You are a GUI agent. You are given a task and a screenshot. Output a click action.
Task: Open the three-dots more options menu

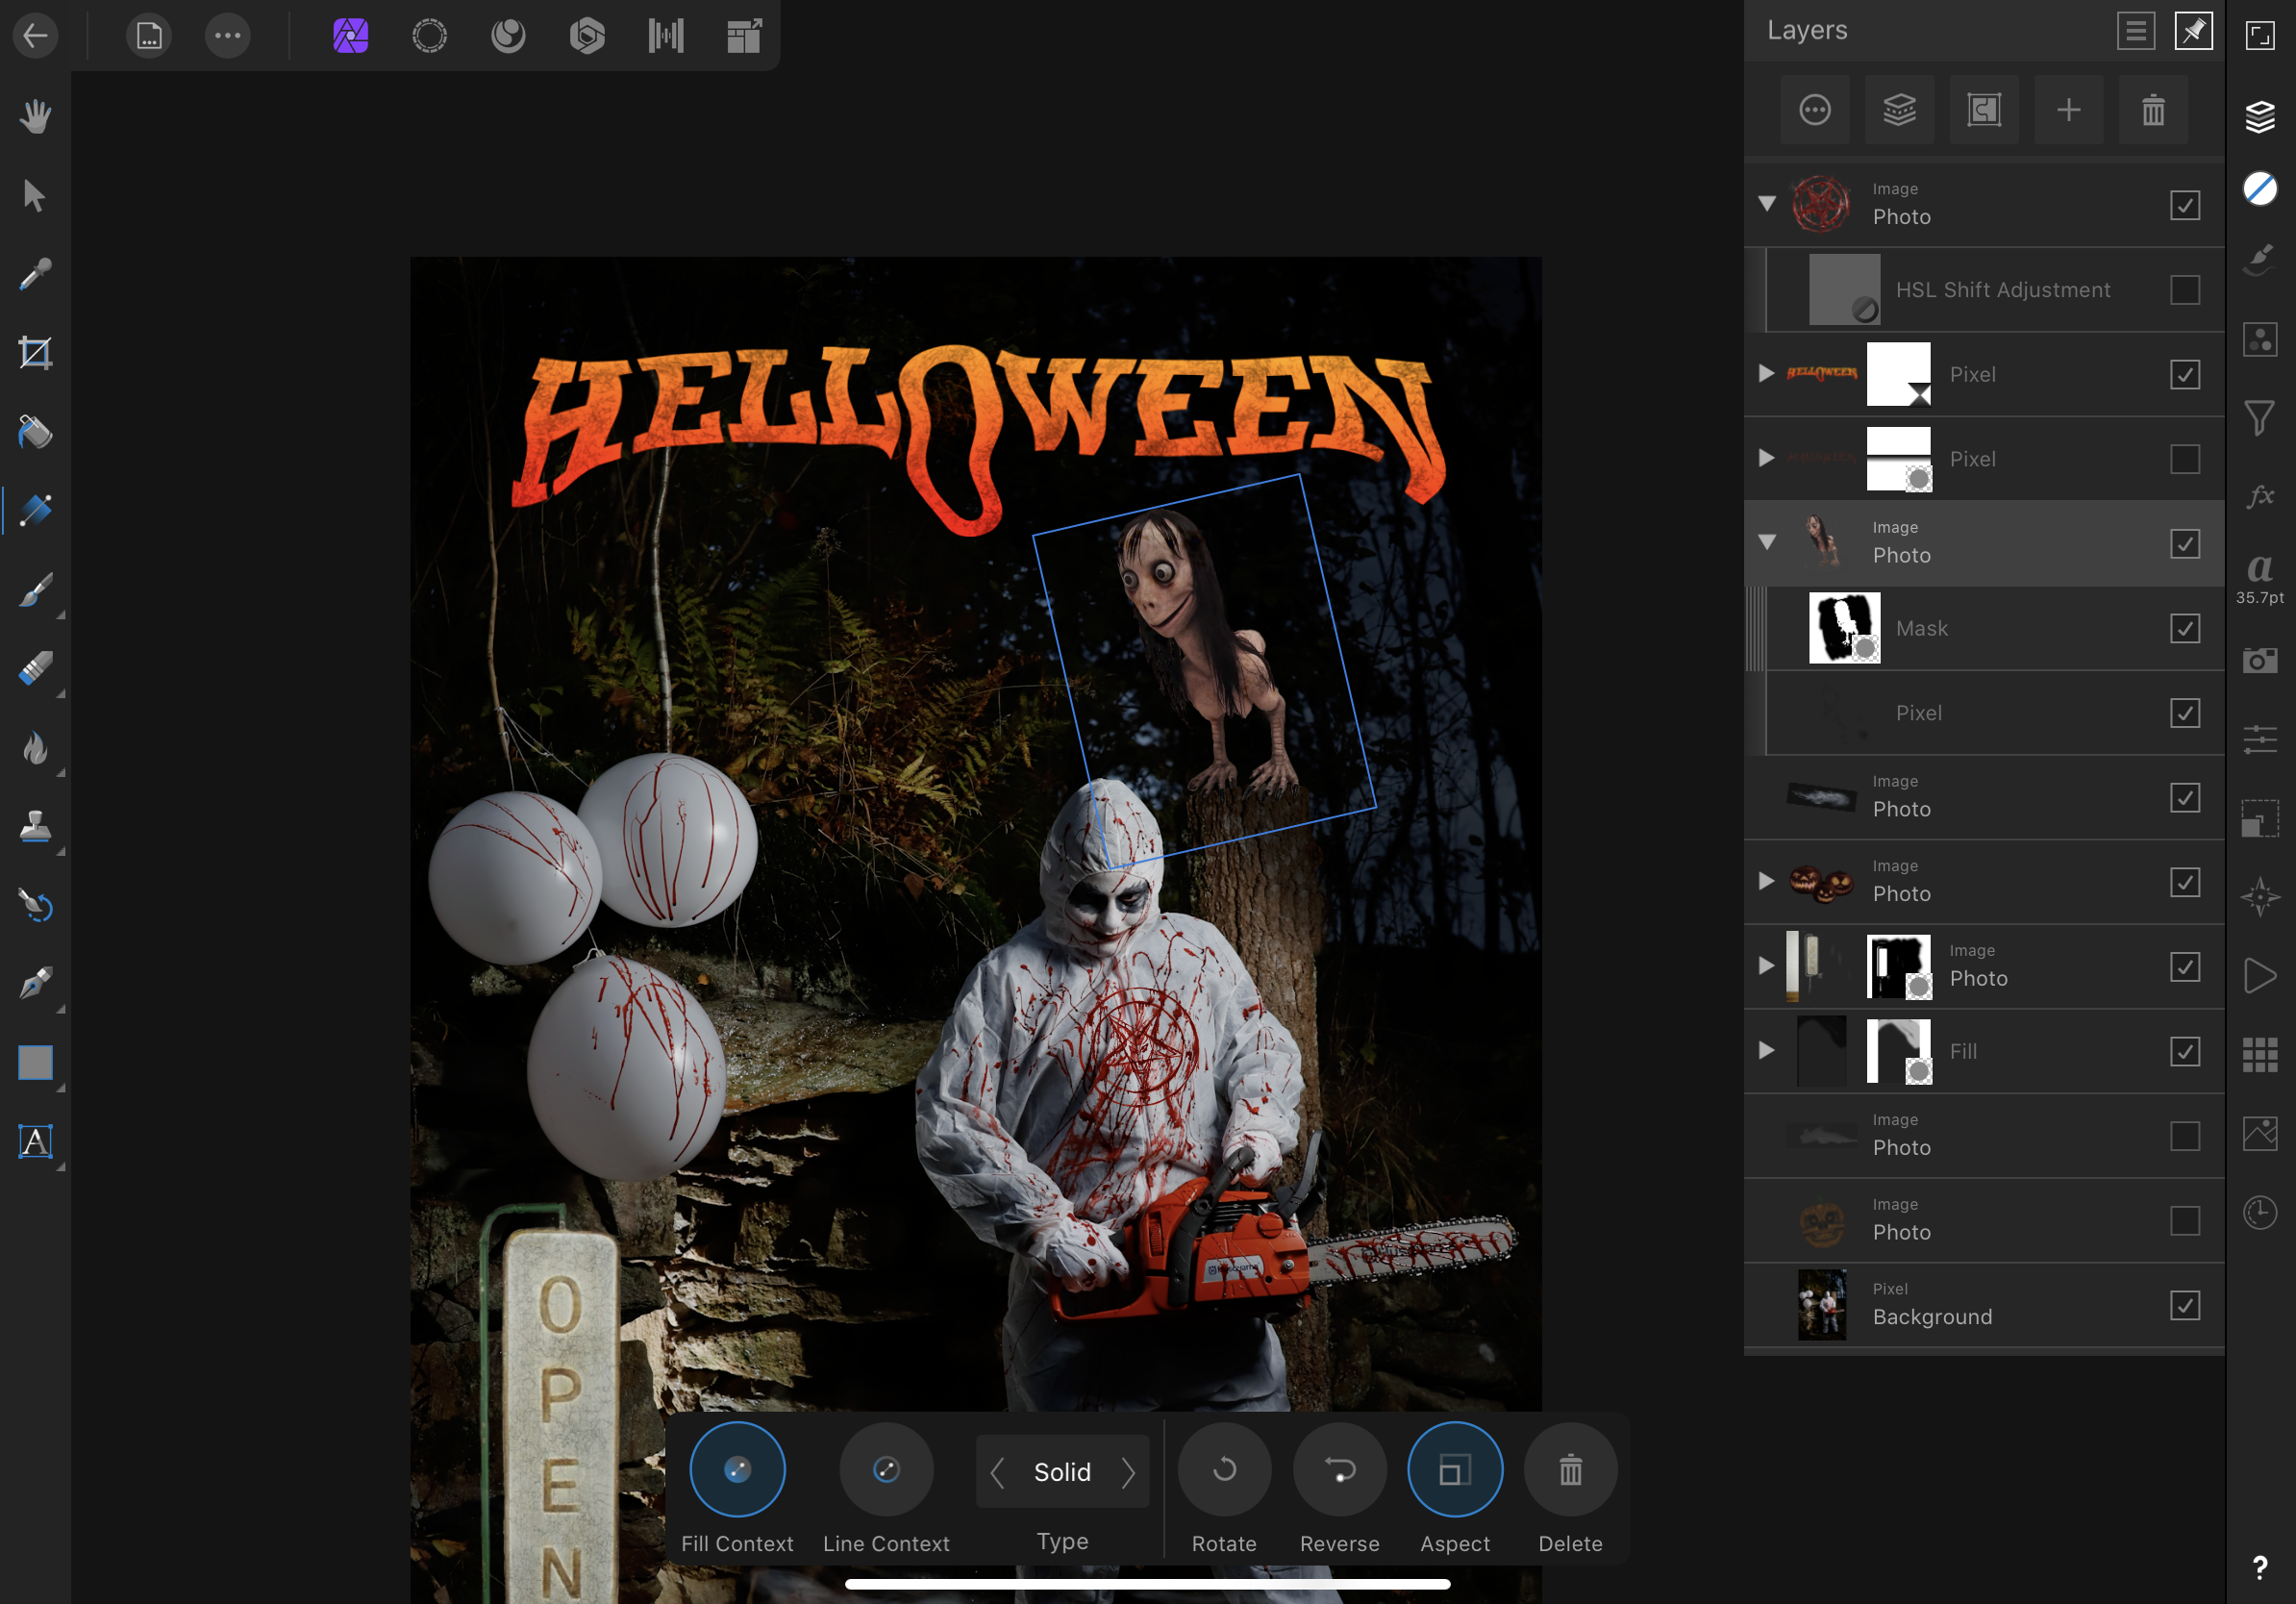point(228,36)
